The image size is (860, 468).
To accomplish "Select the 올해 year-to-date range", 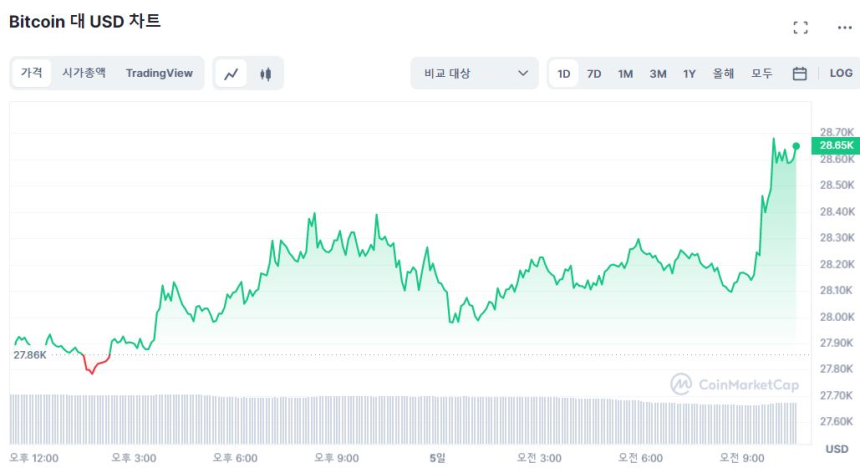I will [723, 73].
